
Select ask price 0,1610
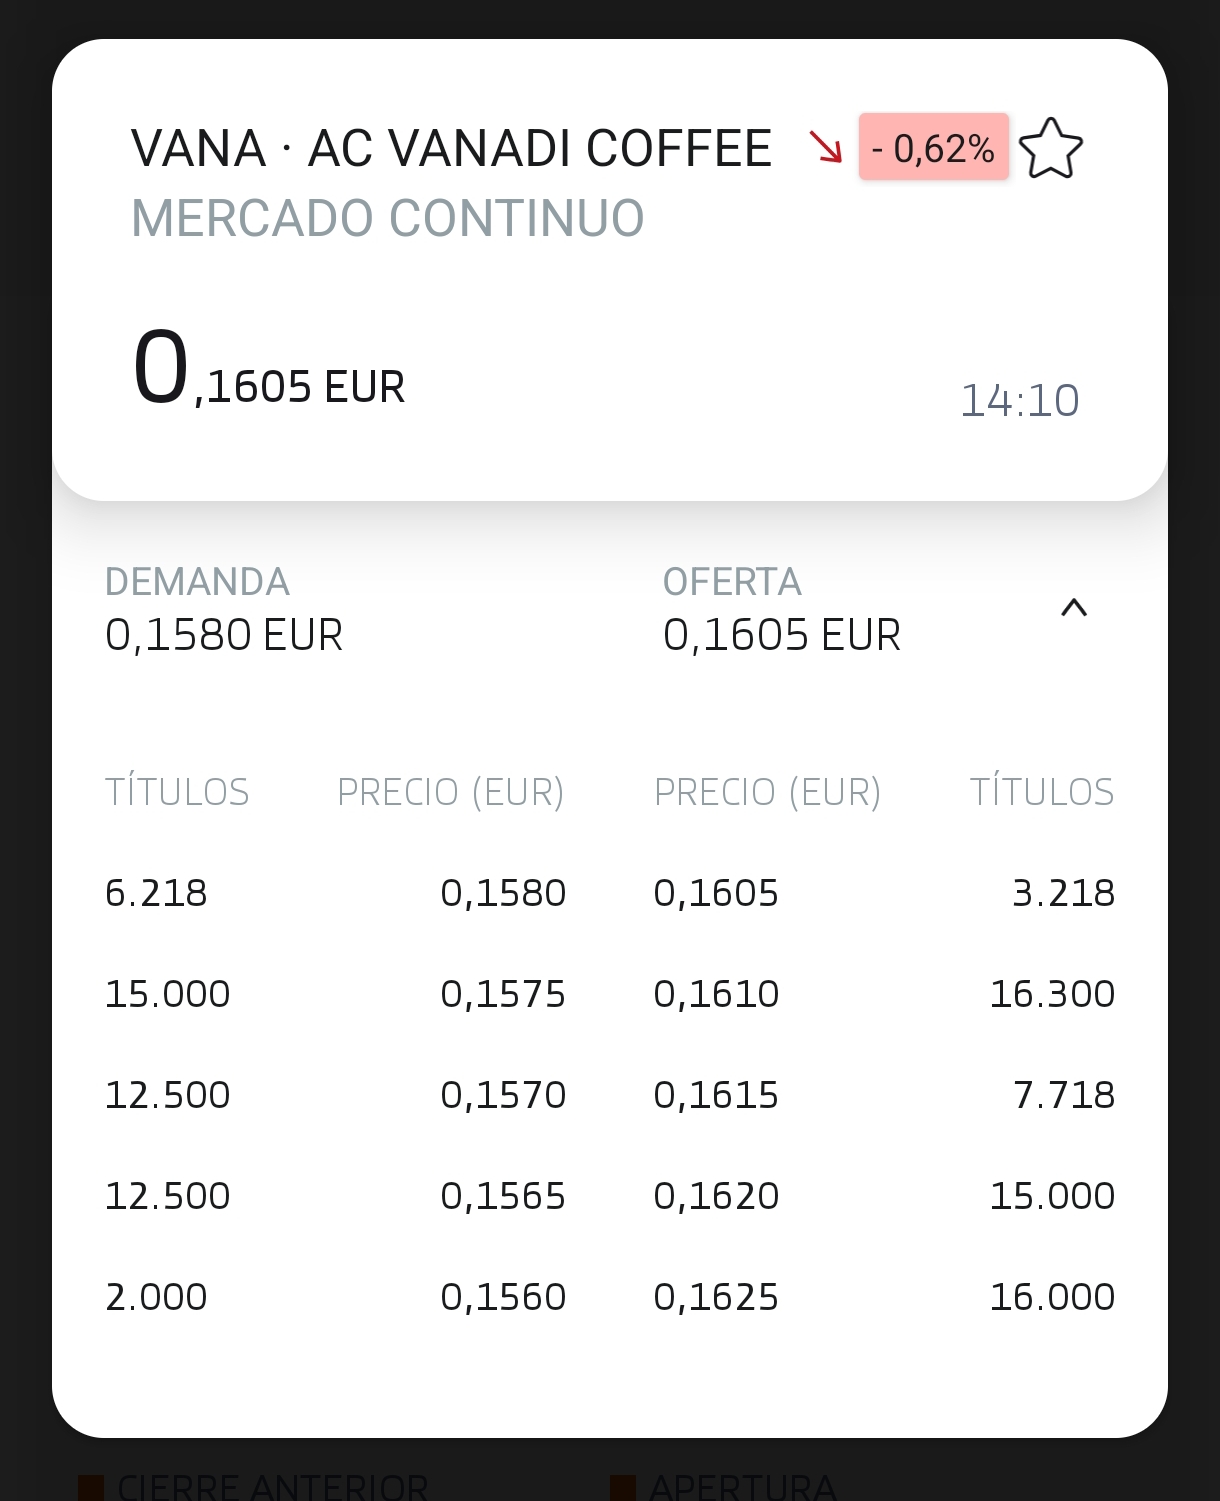(x=716, y=994)
